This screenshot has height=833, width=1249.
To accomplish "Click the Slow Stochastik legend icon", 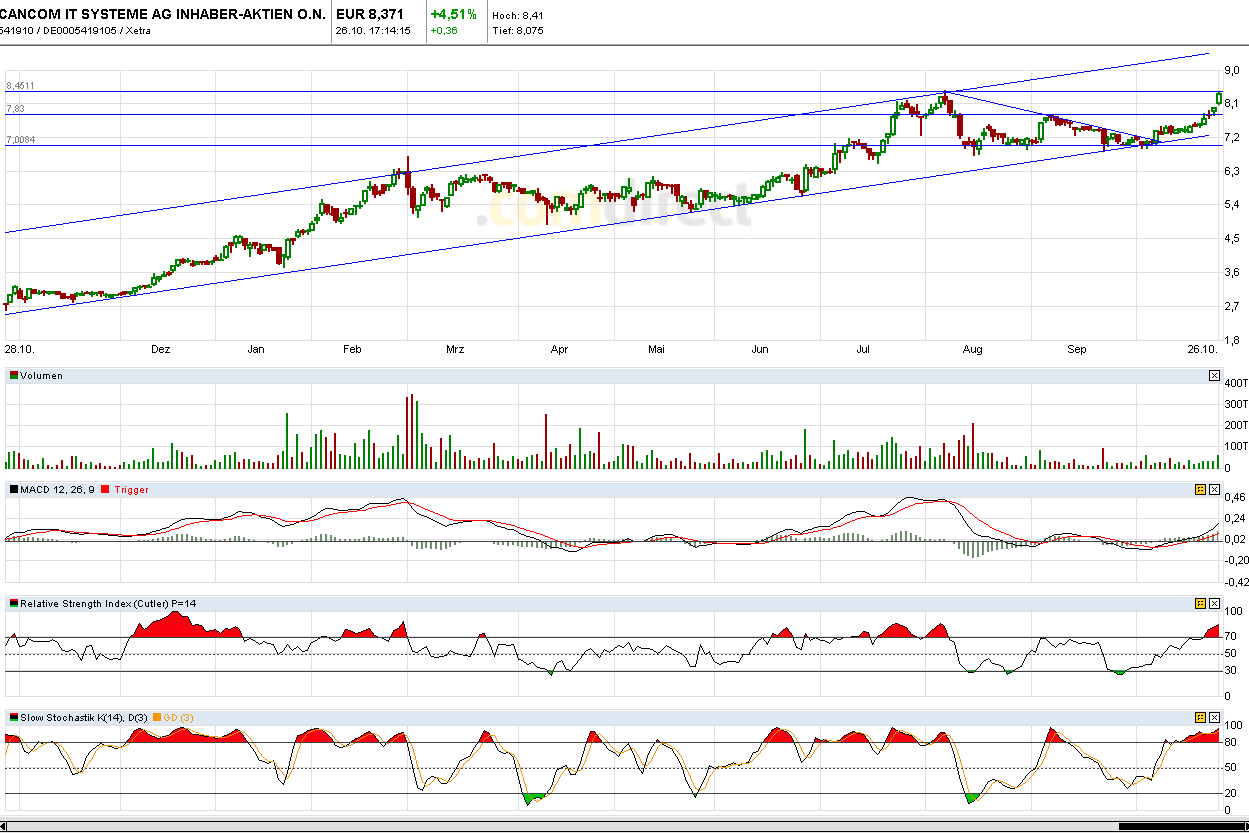I will tap(14, 717).
